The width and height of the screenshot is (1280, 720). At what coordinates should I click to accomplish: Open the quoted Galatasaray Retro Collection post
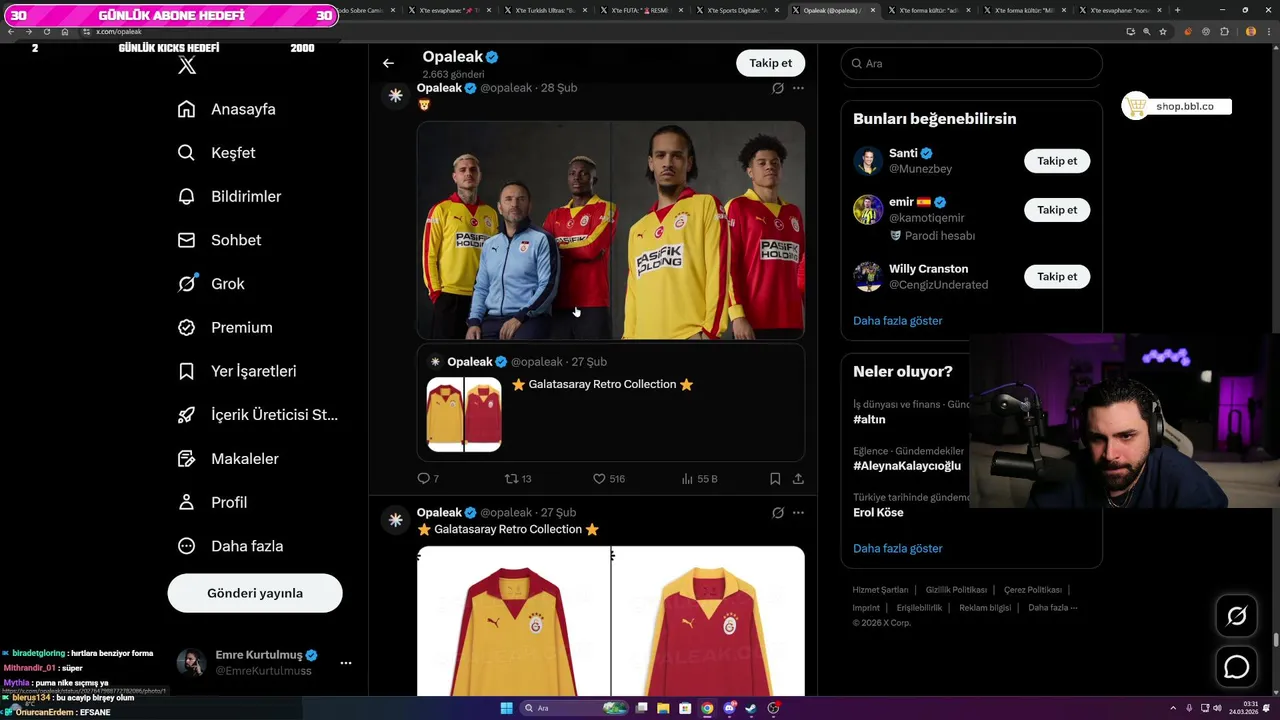click(x=611, y=403)
